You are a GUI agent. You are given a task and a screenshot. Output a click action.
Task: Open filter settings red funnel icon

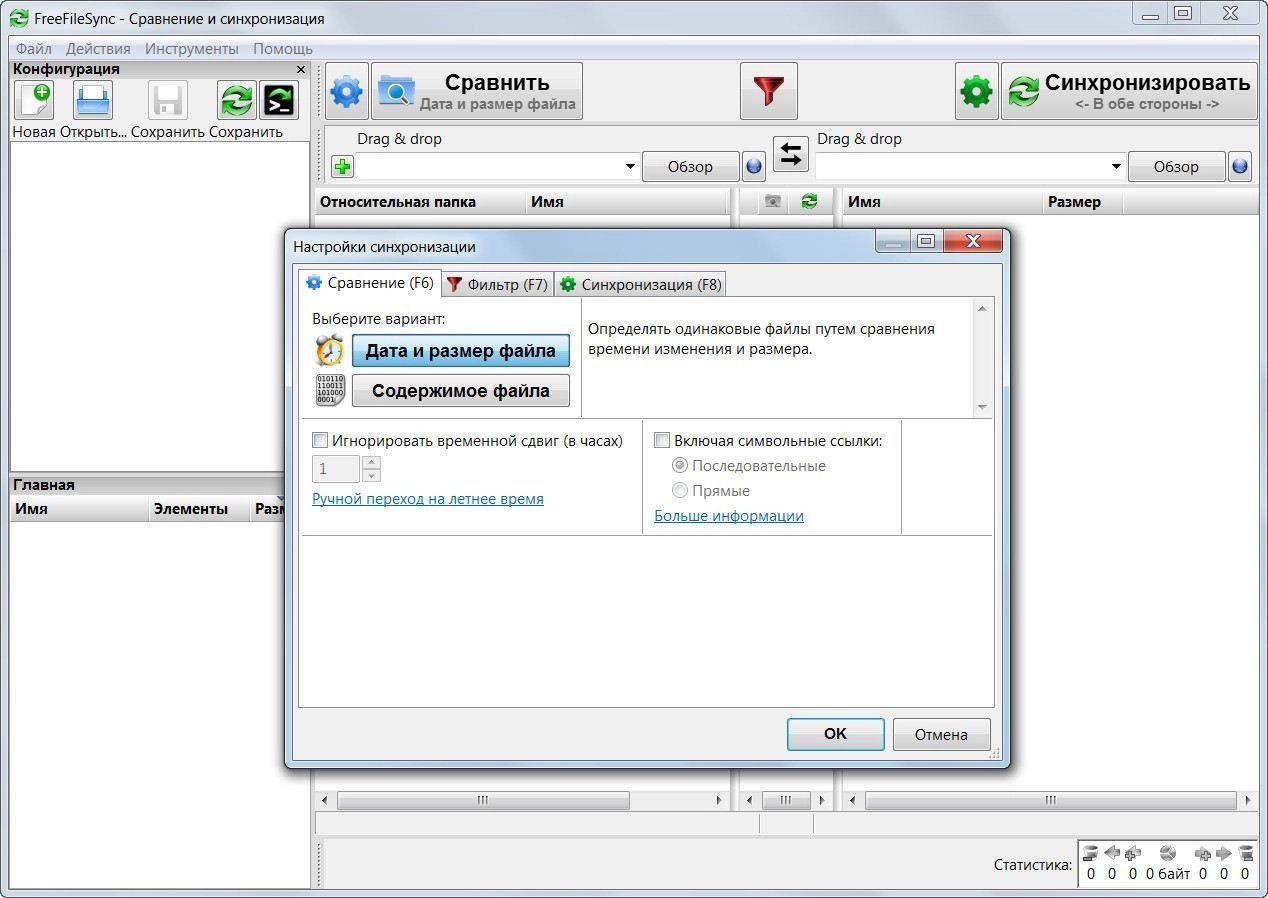click(768, 91)
